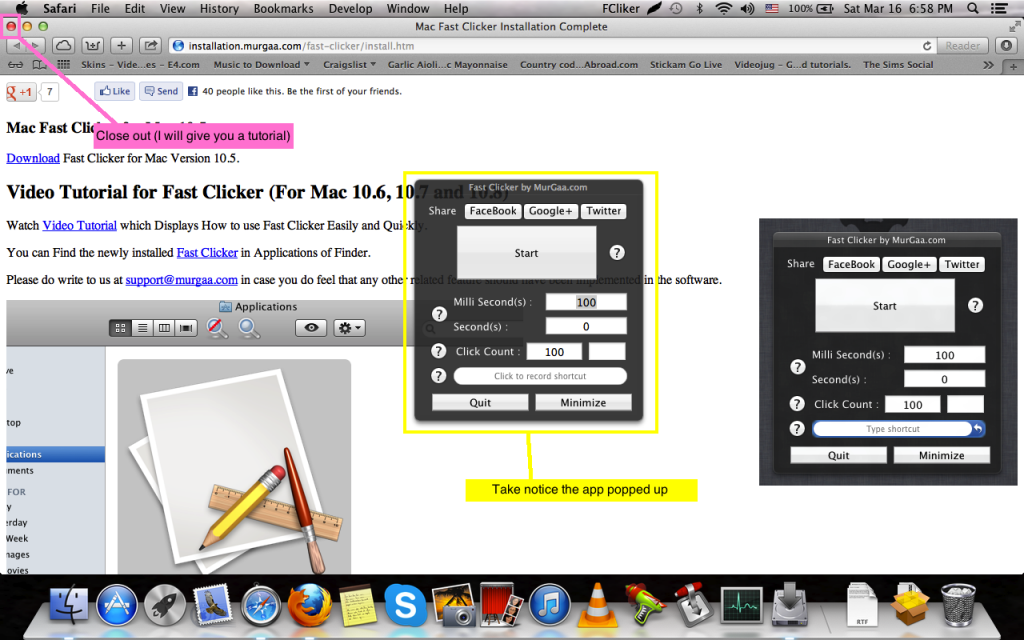Go forward with Safari's forward arrow
Image resolution: width=1024 pixels, height=640 pixels.
point(35,46)
